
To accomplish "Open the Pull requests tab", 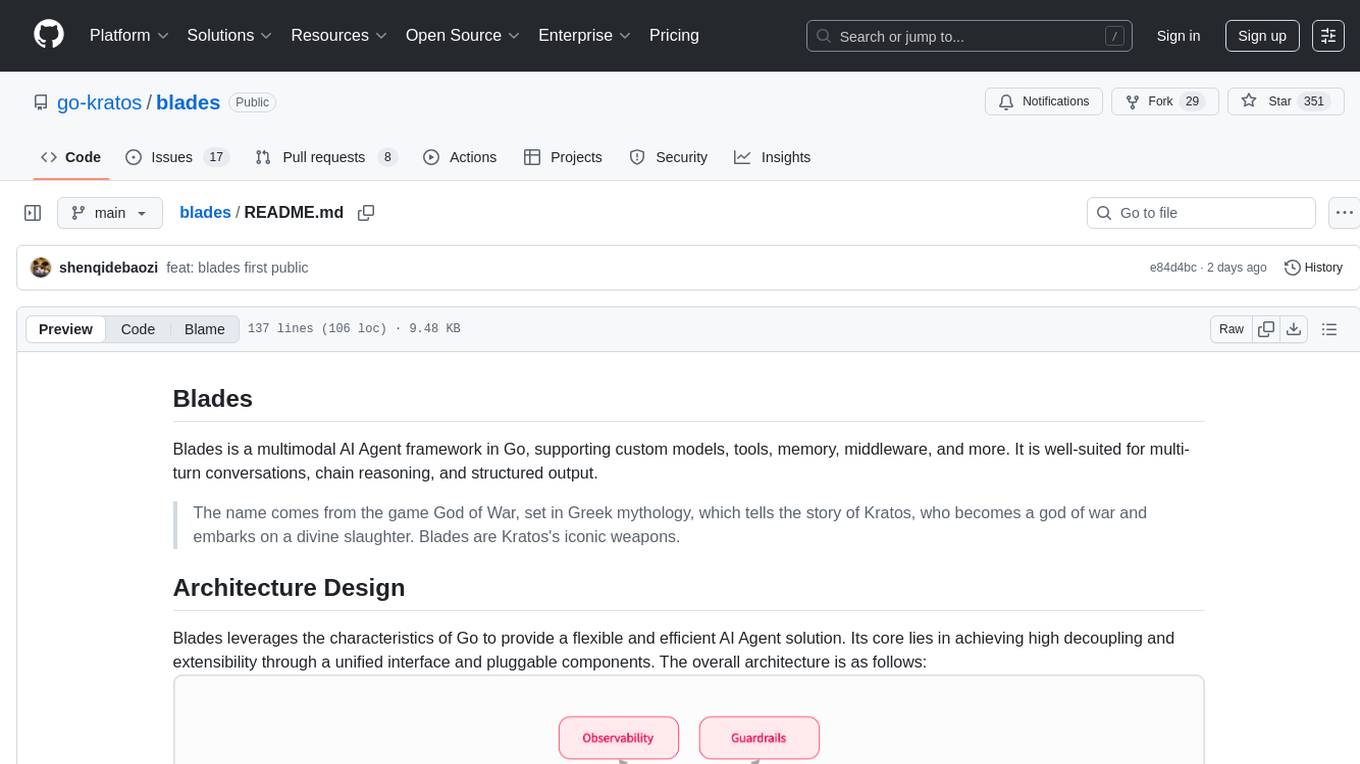I will point(325,157).
